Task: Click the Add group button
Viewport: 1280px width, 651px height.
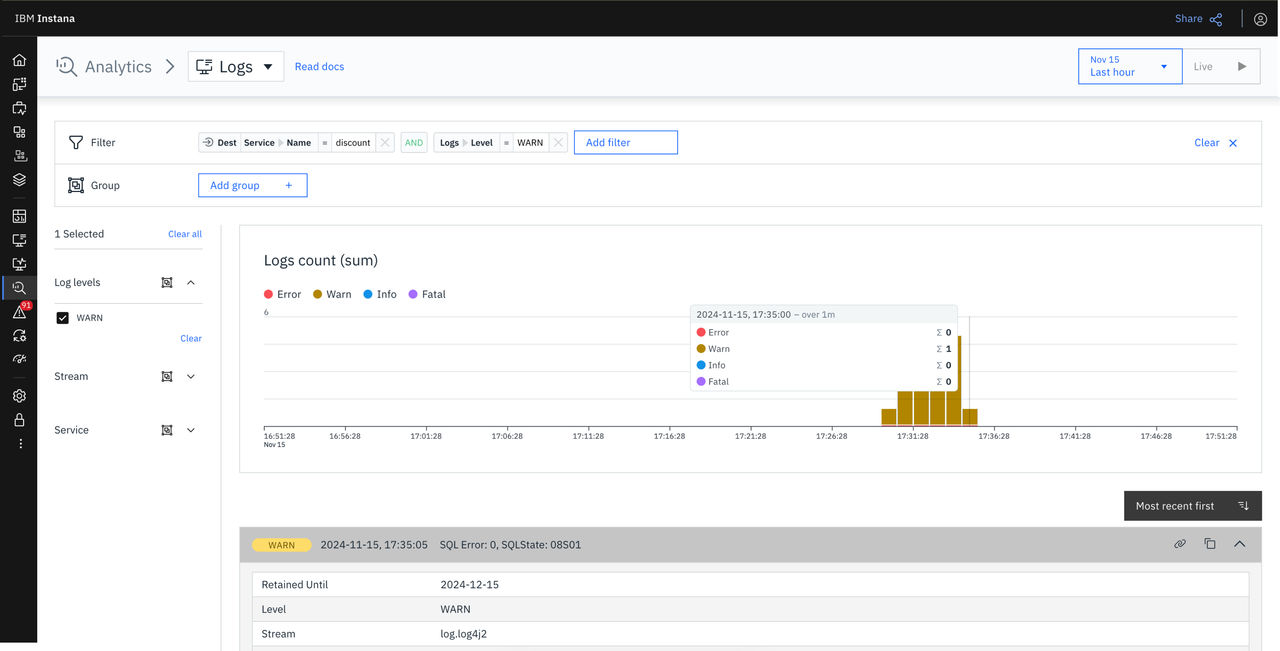Action: (252, 185)
